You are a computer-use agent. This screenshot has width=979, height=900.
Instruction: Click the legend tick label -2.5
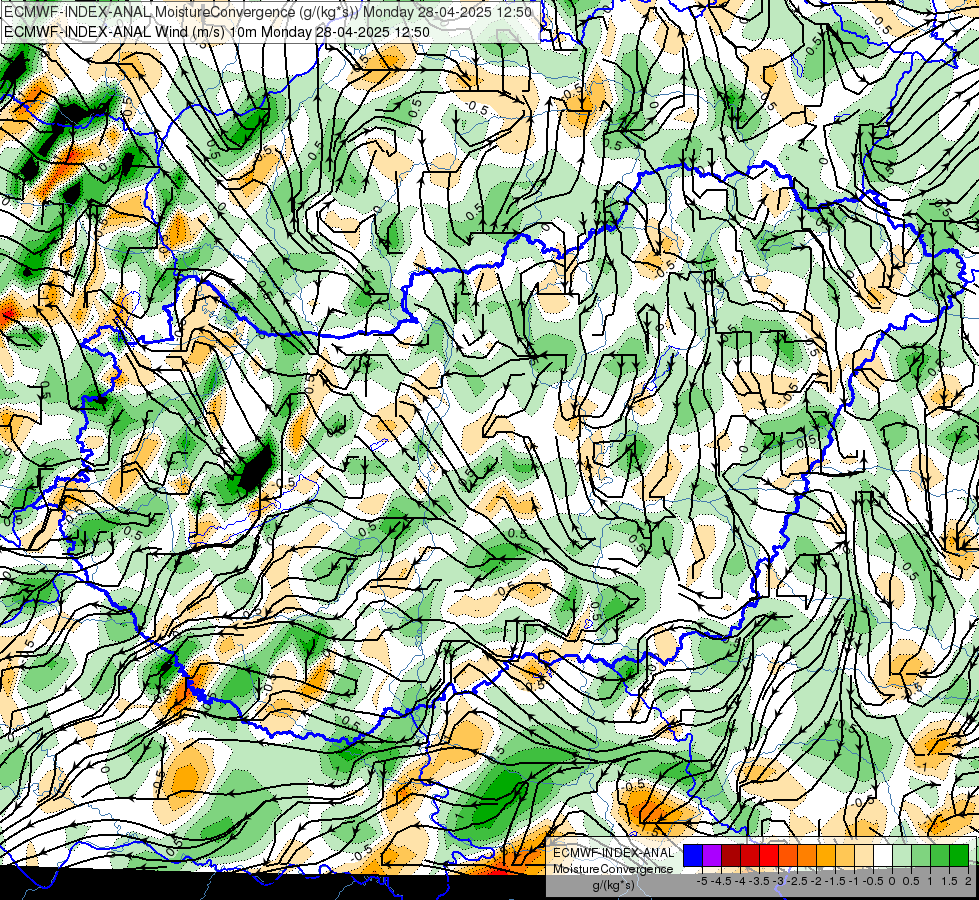[797, 881]
